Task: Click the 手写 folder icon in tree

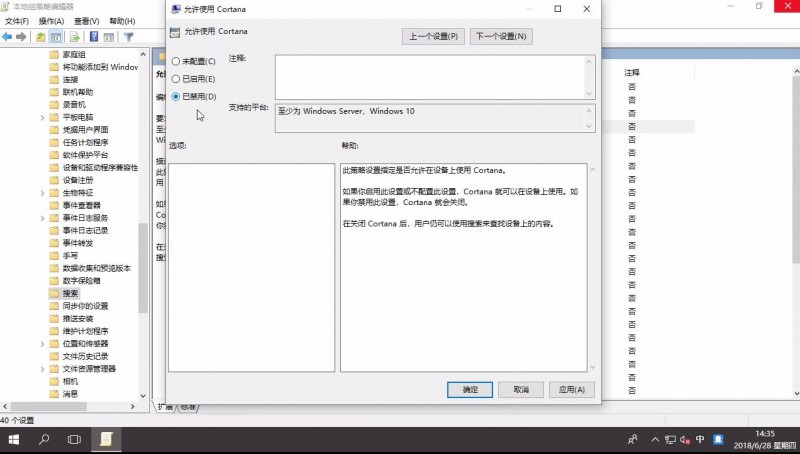Action: click(54, 256)
